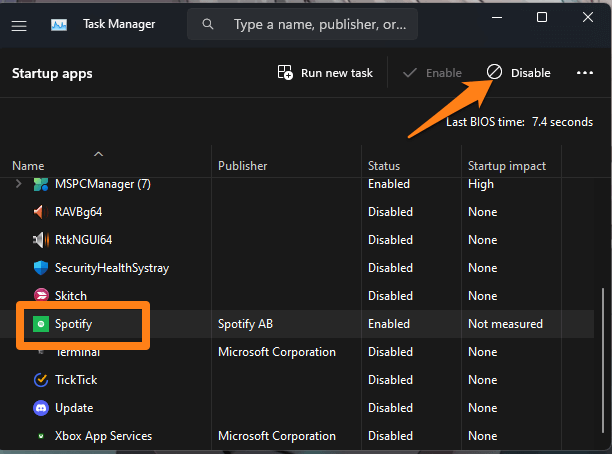Screen dimensions: 612x454
Task: Select the Discord Update icon
Action: point(41,408)
